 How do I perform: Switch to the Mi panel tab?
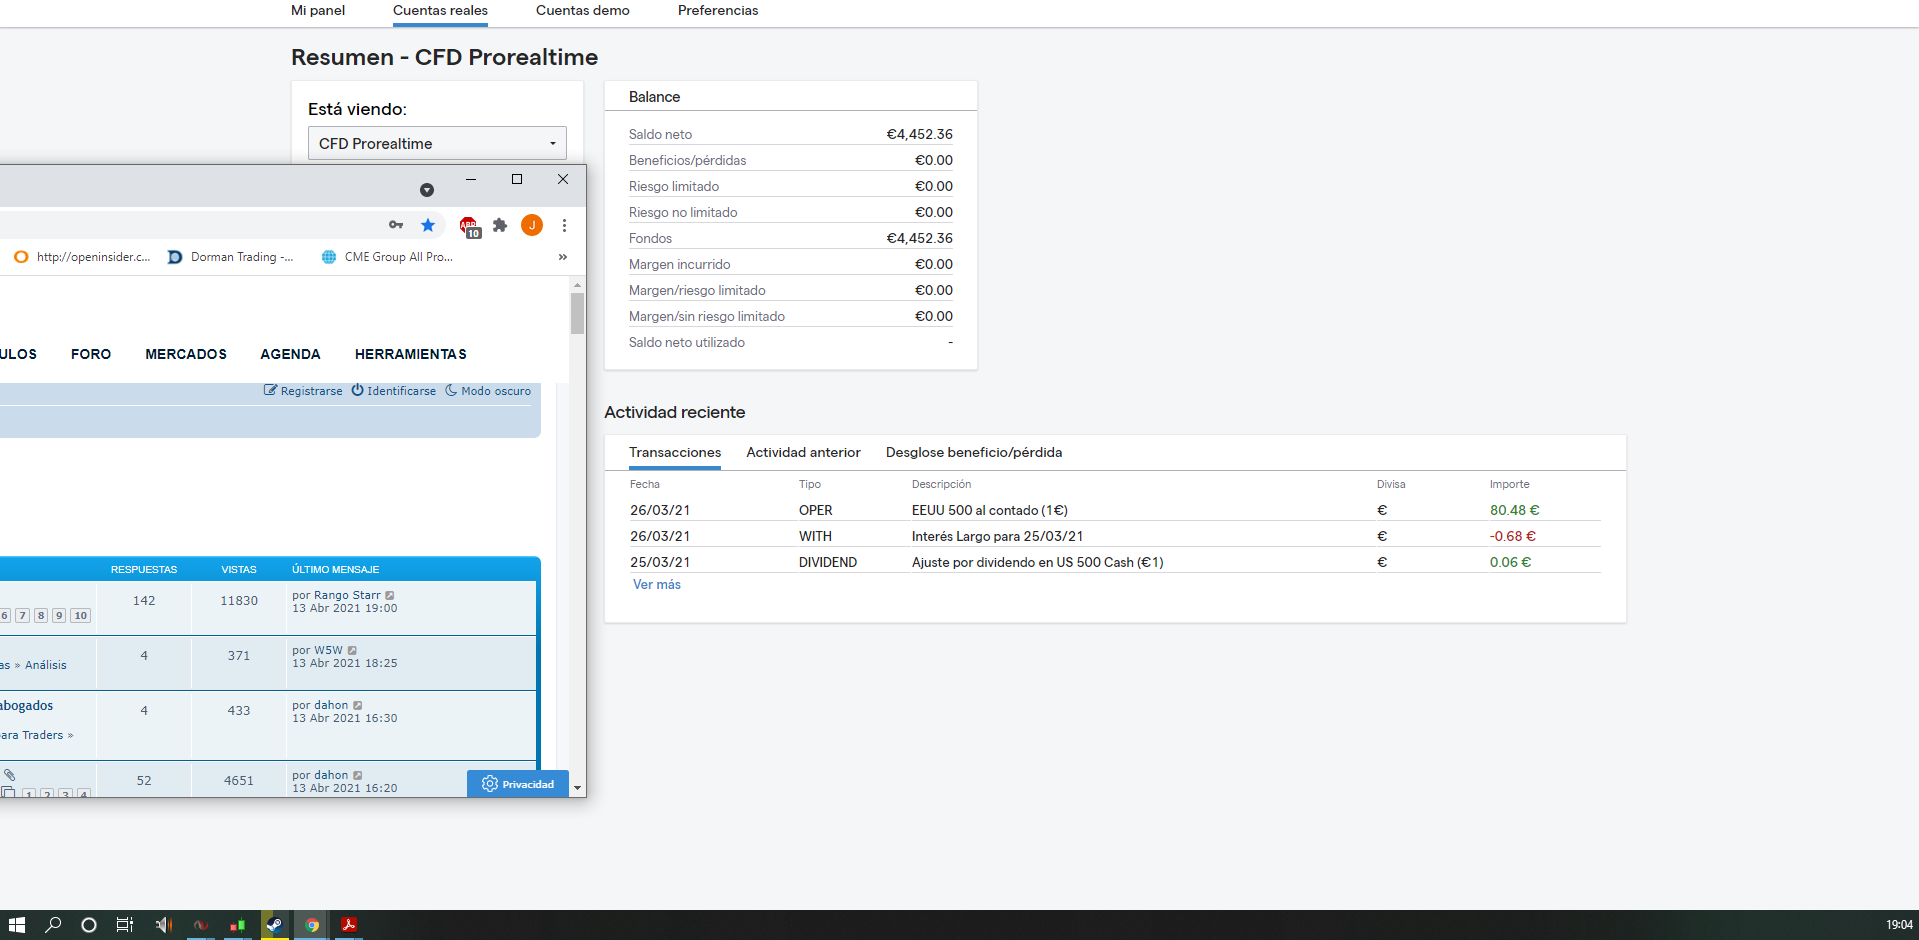pyautogui.click(x=318, y=11)
